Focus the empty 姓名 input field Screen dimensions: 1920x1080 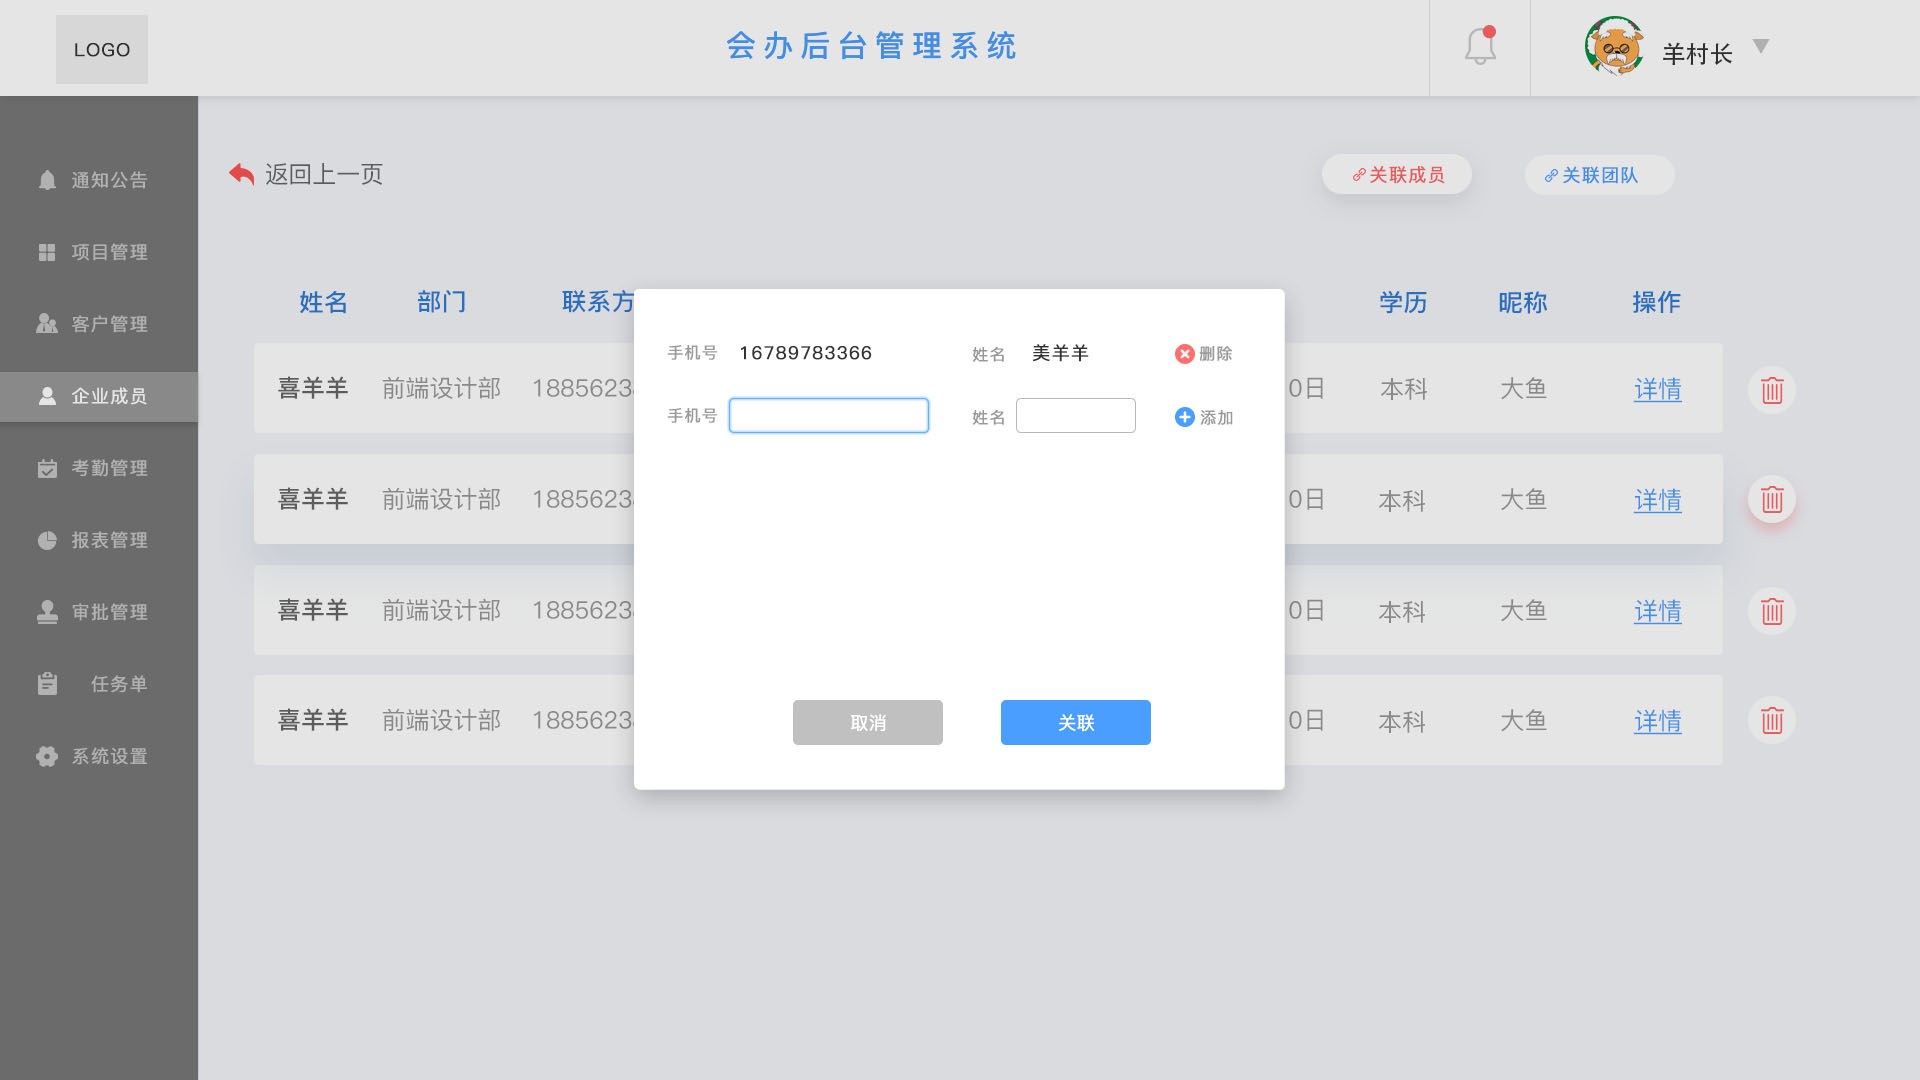pos(1076,416)
